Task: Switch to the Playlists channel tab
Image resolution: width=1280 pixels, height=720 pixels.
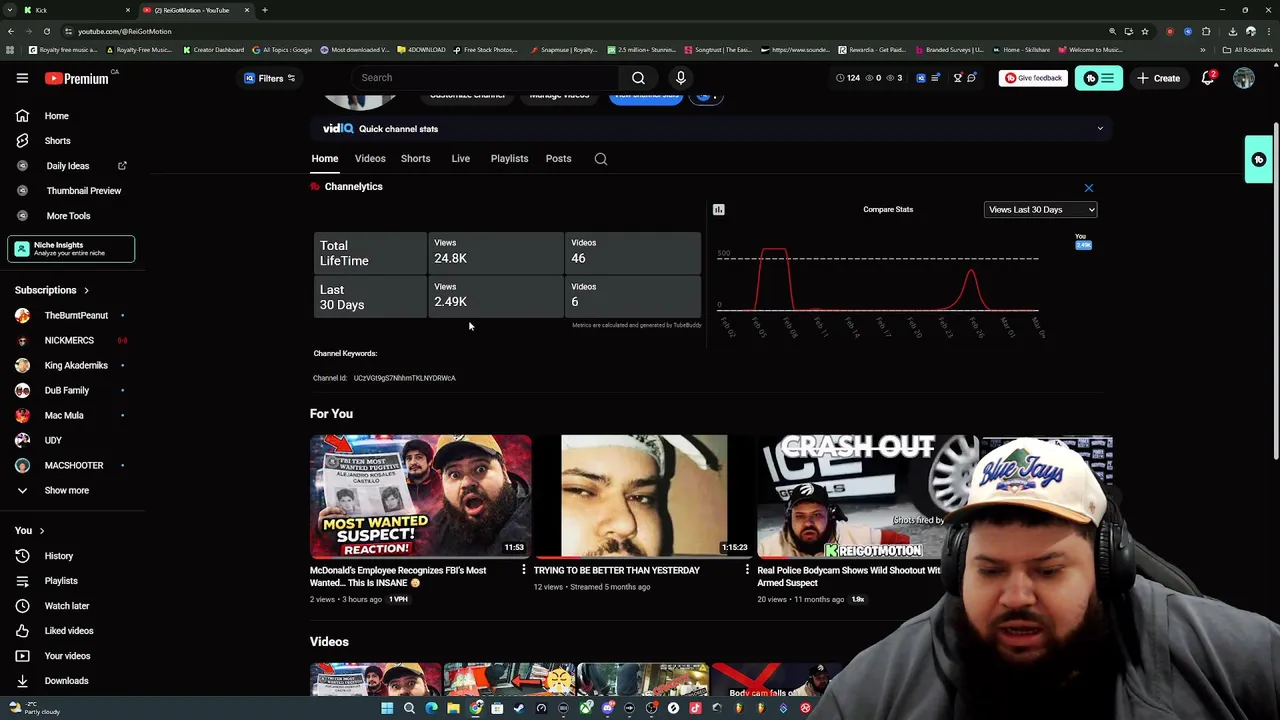Action: 509,159
